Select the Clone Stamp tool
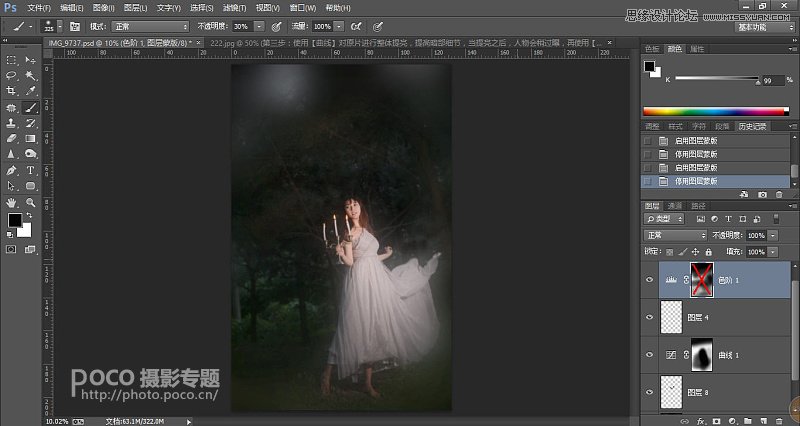 (x=11, y=123)
